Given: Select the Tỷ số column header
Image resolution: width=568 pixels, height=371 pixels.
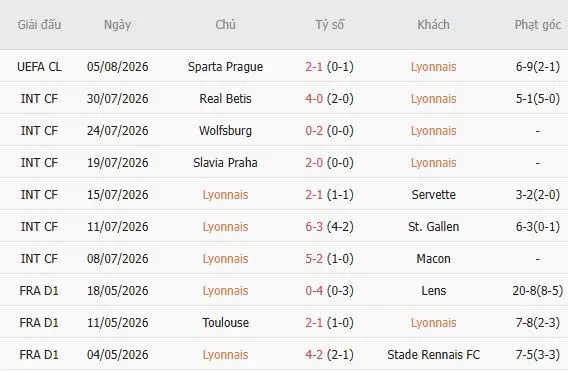Looking at the screenshot, I should (x=329, y=25).
